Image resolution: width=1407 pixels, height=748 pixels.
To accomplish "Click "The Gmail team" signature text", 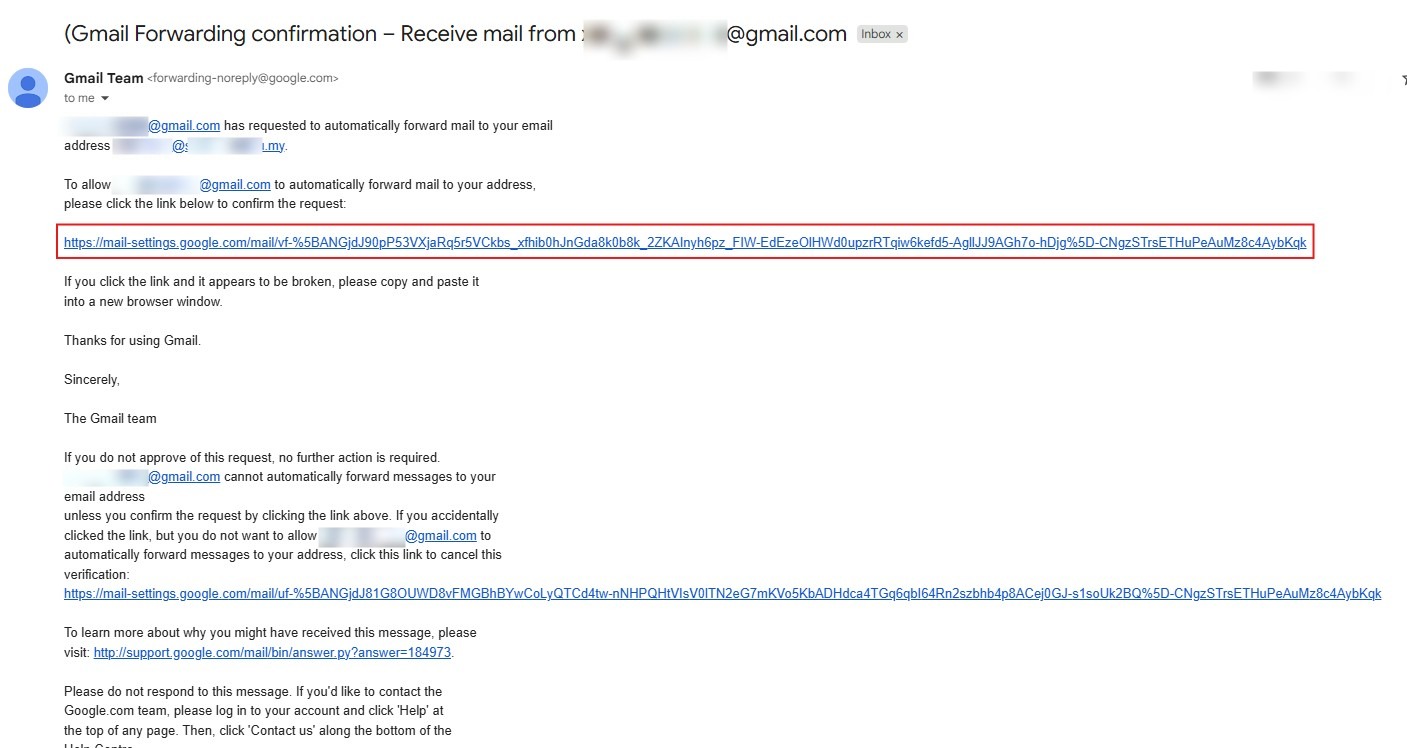I will click(110, 419).
